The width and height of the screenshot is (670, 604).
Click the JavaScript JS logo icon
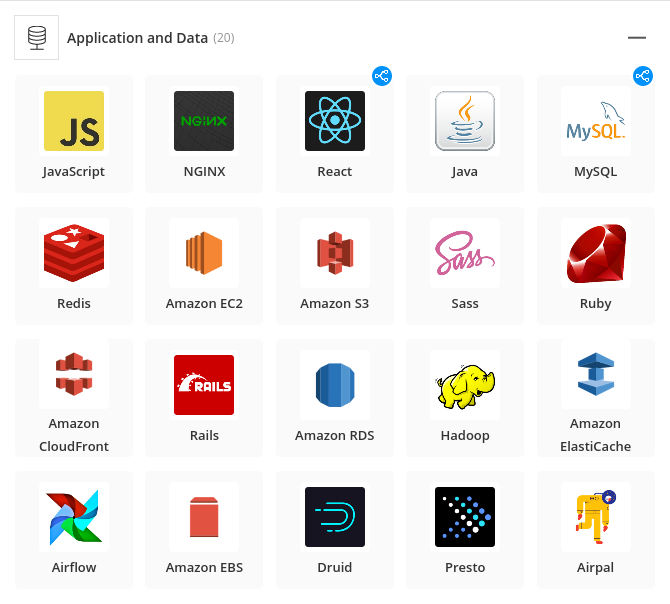74,121
